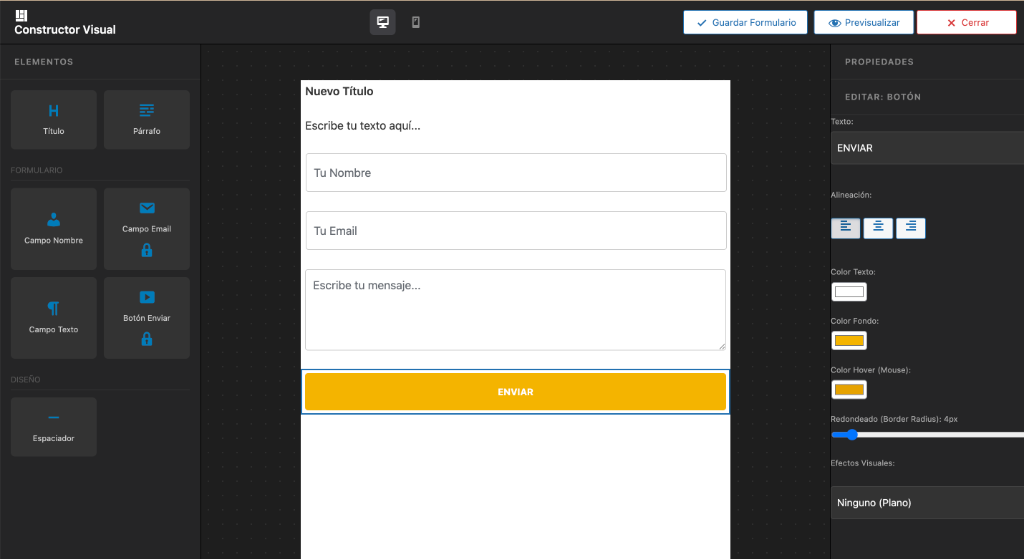Screen dimensions: 1024x559
Task: Open the Color Fondo swatch
Action: [x=849, y=341]
